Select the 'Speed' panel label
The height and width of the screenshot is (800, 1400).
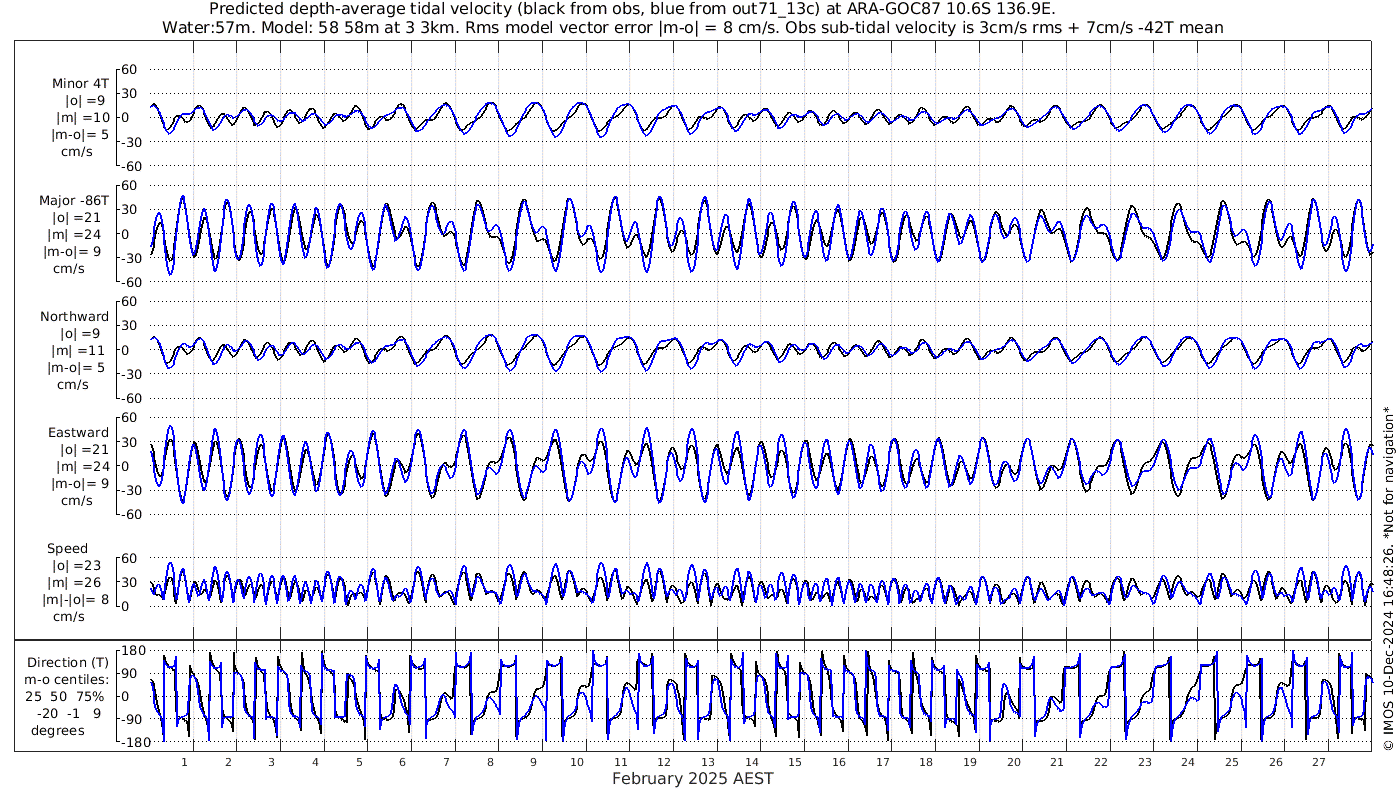point(68,548)
